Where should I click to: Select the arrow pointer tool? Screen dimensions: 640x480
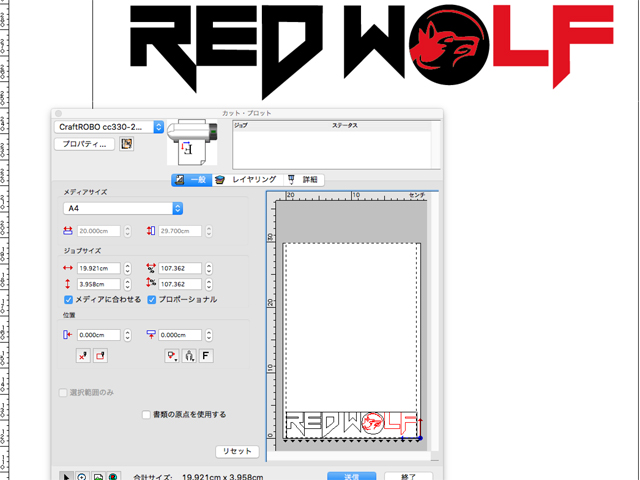click(x=67, y=477)
